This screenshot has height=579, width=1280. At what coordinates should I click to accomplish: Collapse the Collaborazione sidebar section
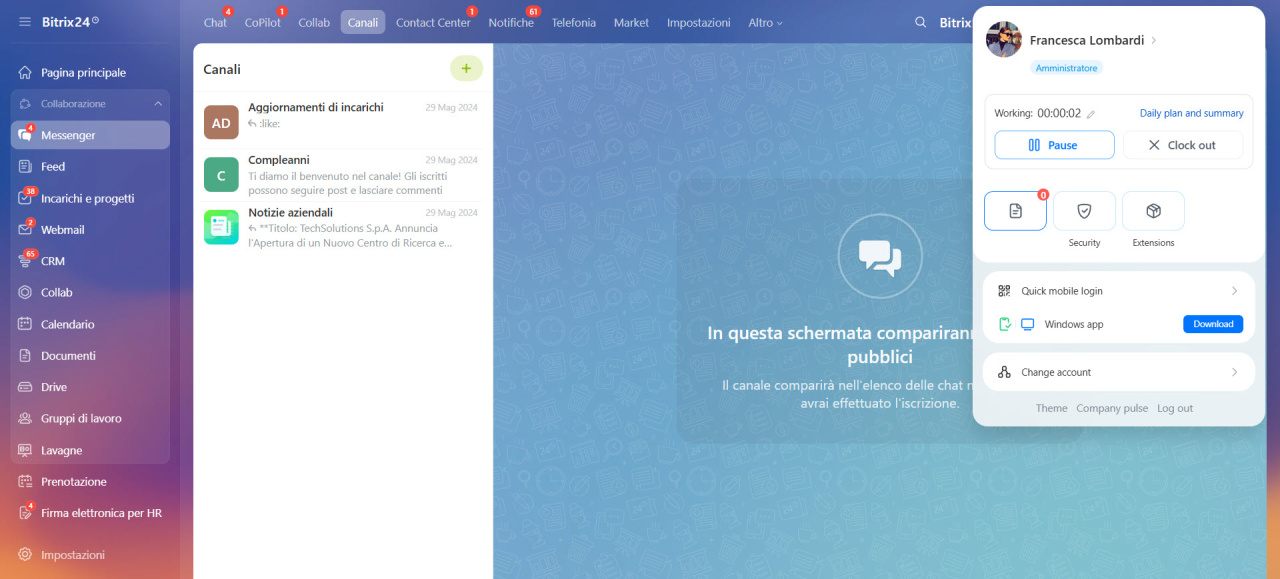(158, 104)
